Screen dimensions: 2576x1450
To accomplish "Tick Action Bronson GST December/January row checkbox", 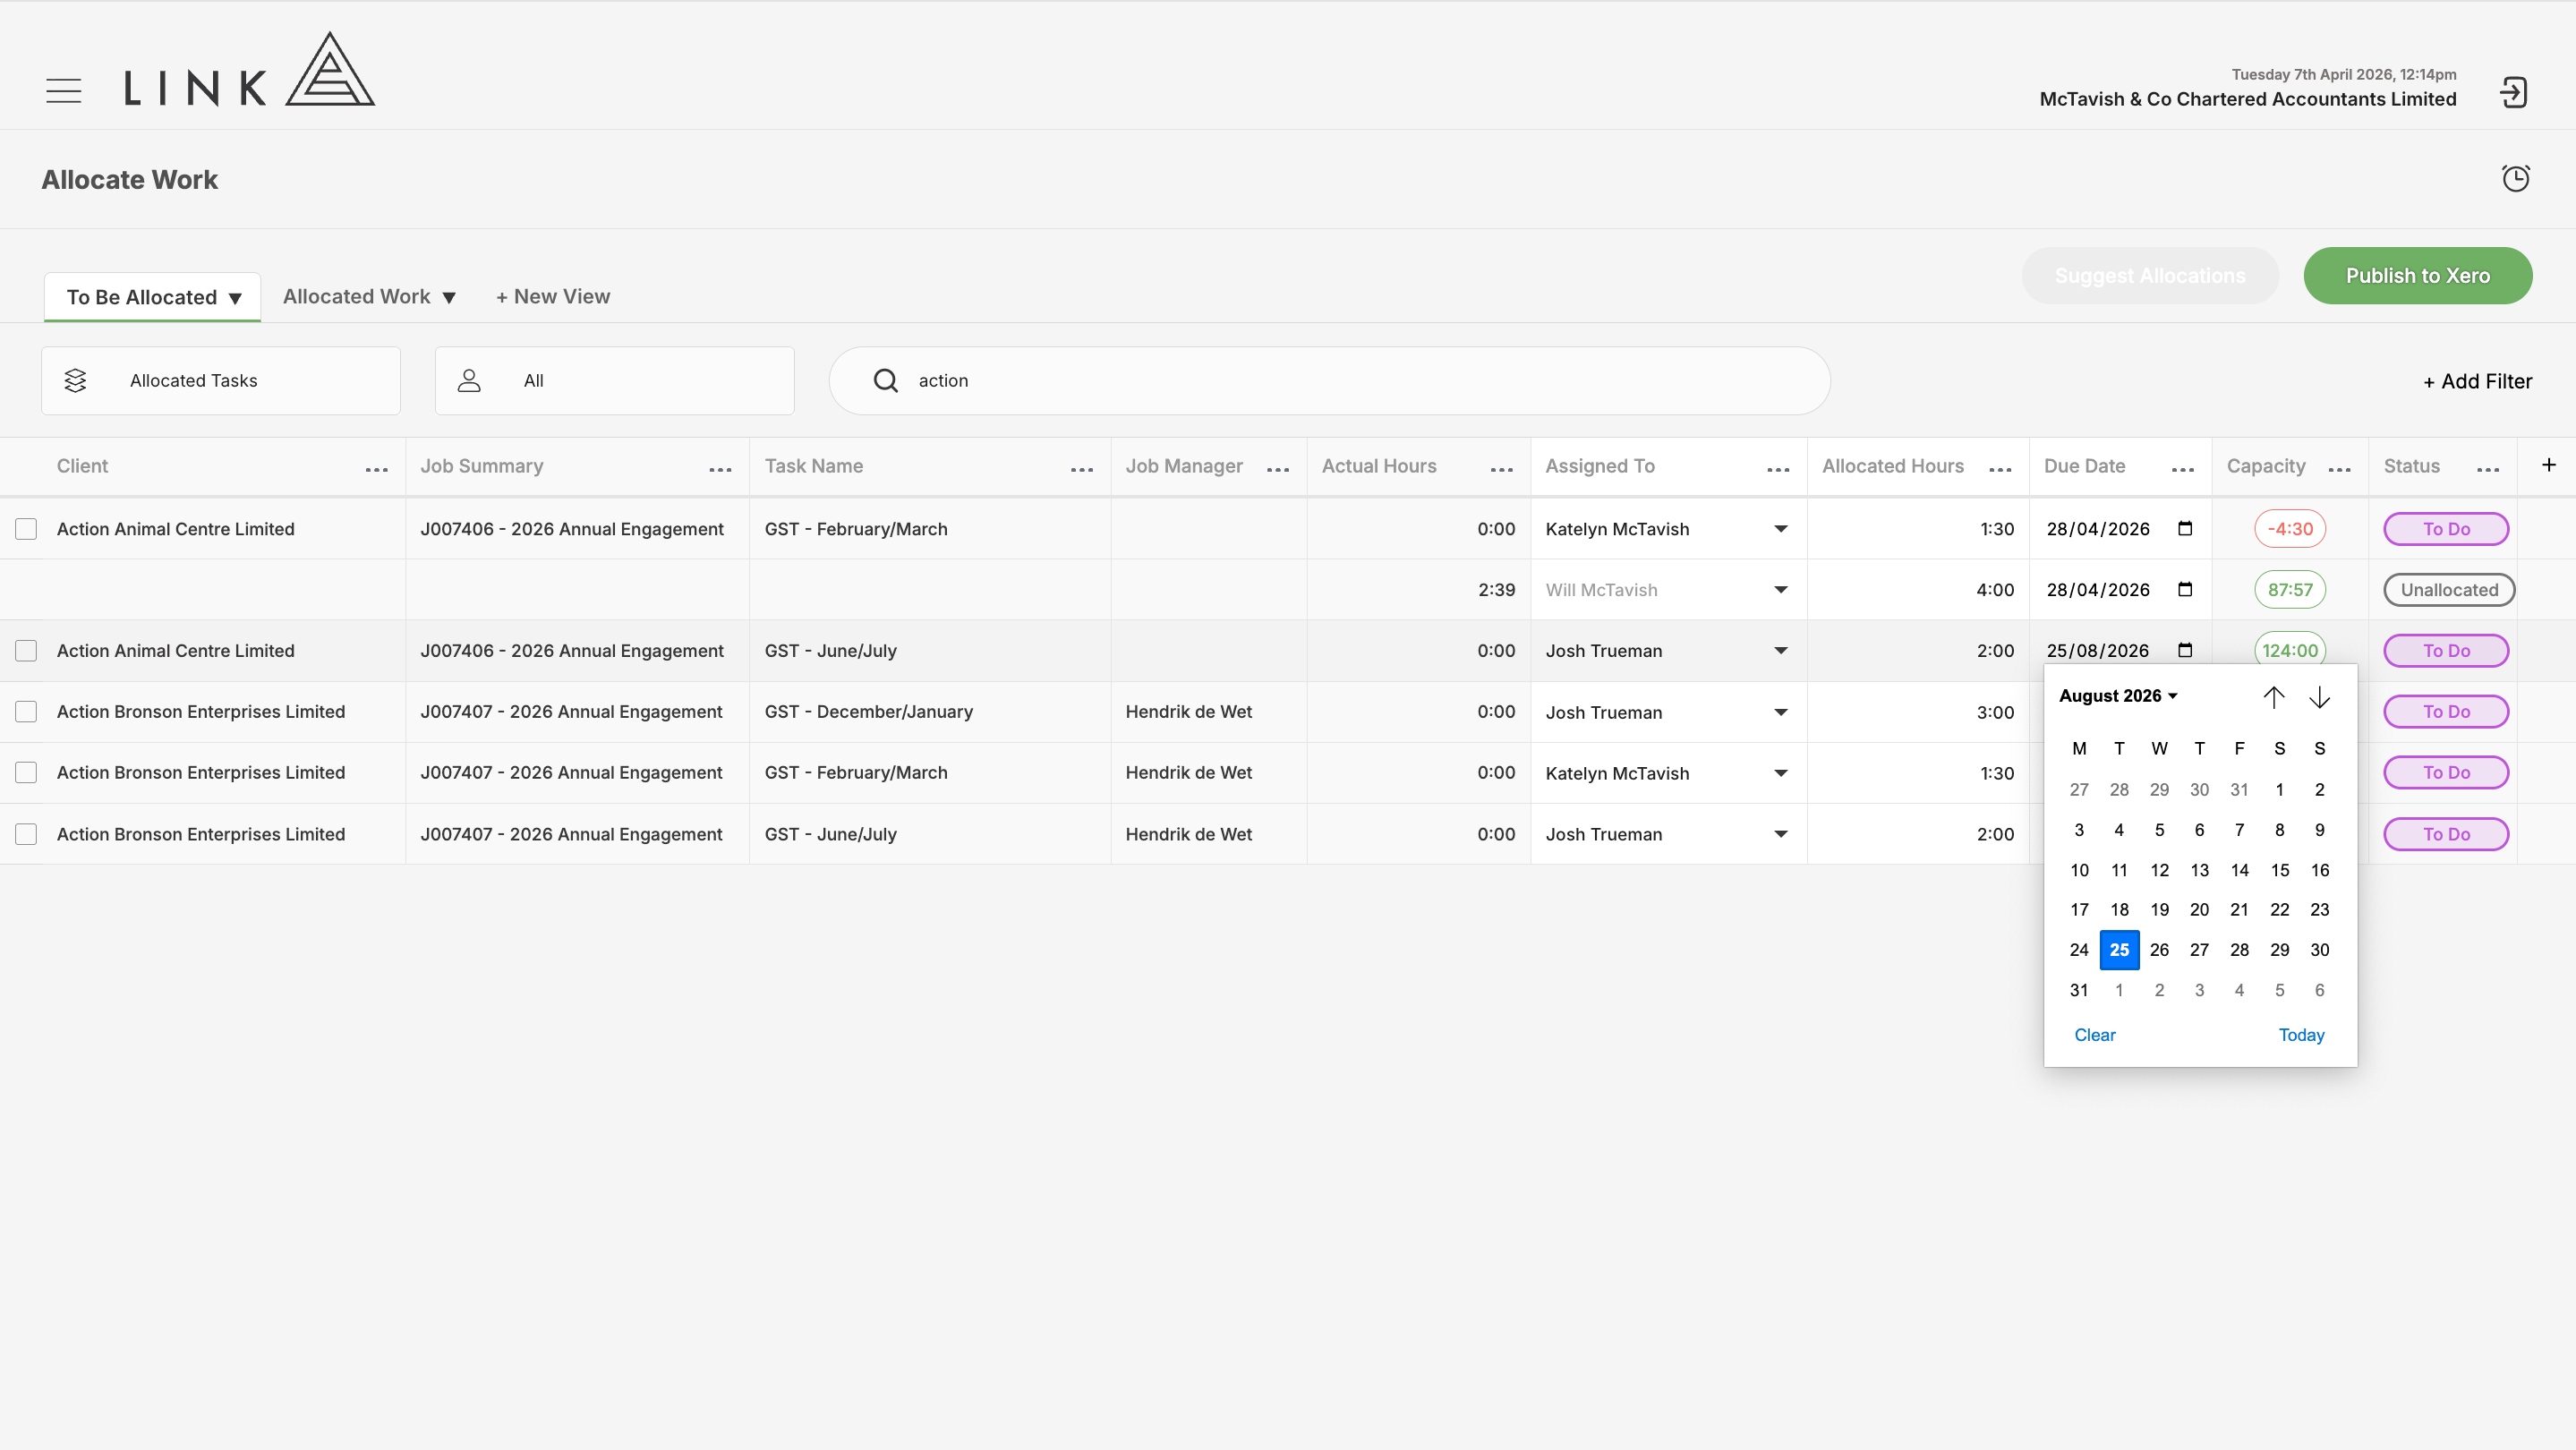I will pyautogui.click(x=26, y=712).
